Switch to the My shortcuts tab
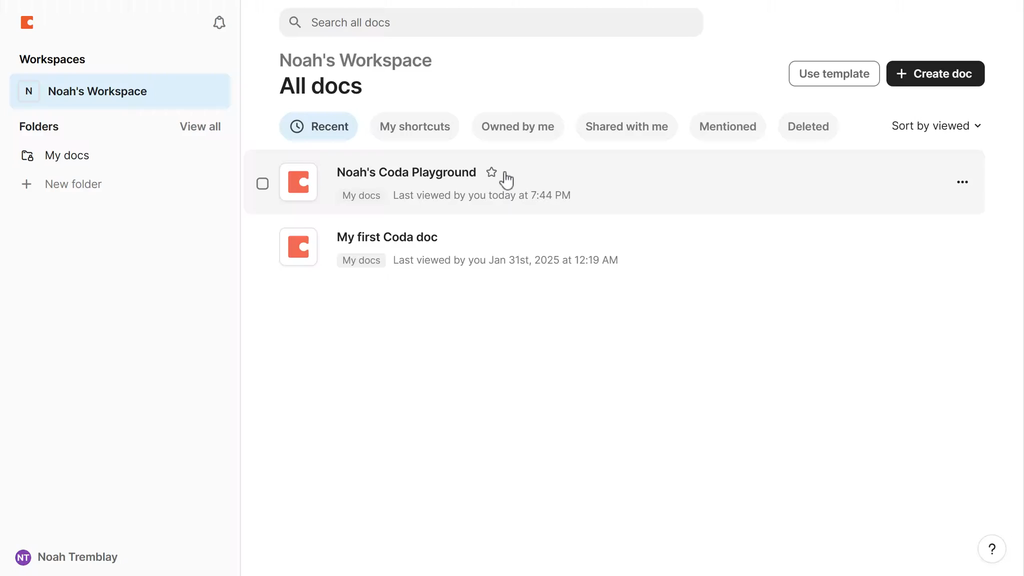1024x576 pixels. click(415, 127)
